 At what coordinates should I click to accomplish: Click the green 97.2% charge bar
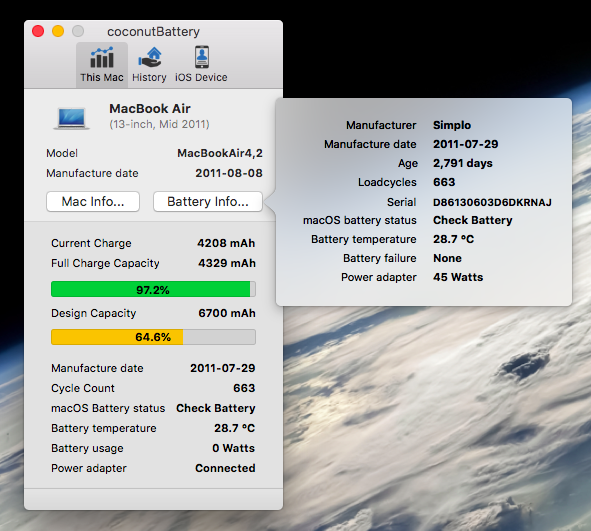(x=153, y=289)
